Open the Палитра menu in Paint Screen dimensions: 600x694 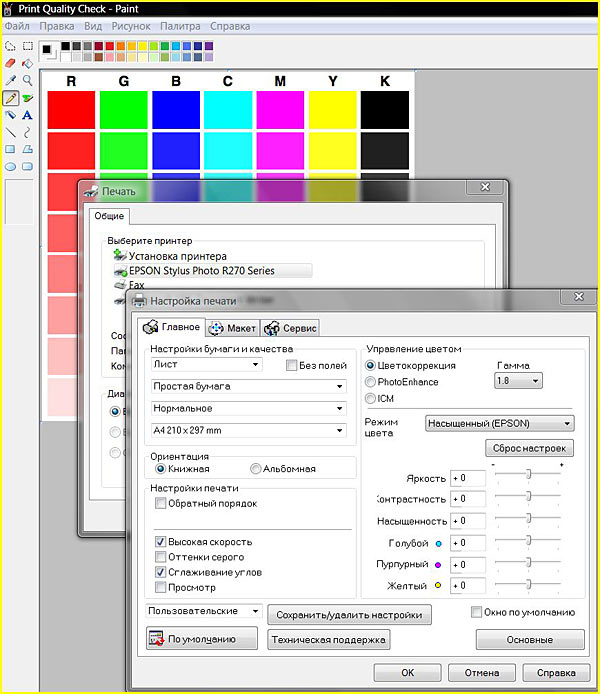tap(180, 26)
